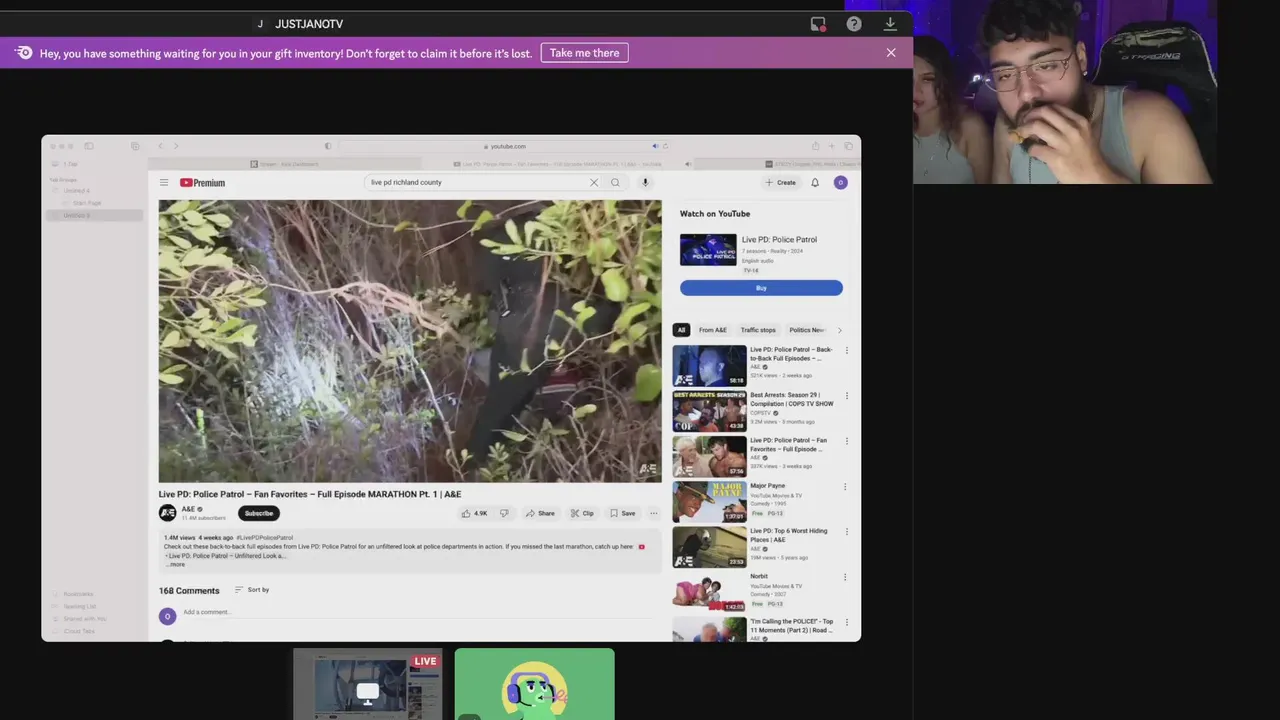
Task: Click the help question mark icon in top bar
Action: pos(854,24)
